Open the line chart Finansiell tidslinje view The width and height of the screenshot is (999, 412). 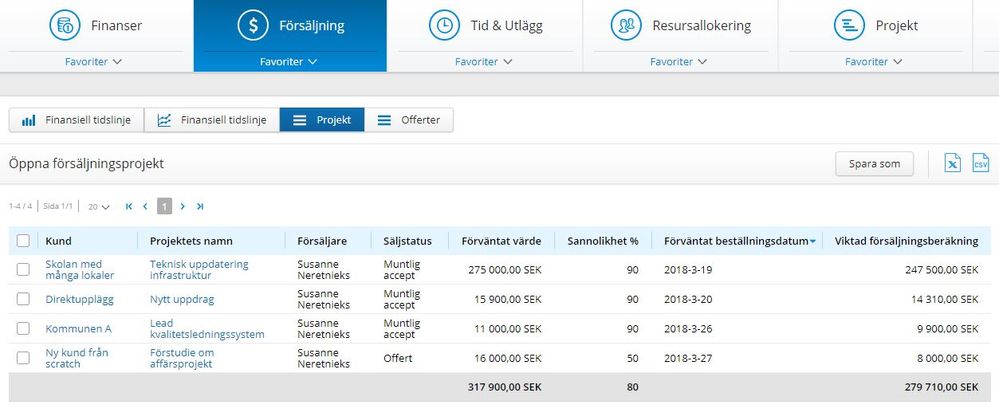coord(212,120)
